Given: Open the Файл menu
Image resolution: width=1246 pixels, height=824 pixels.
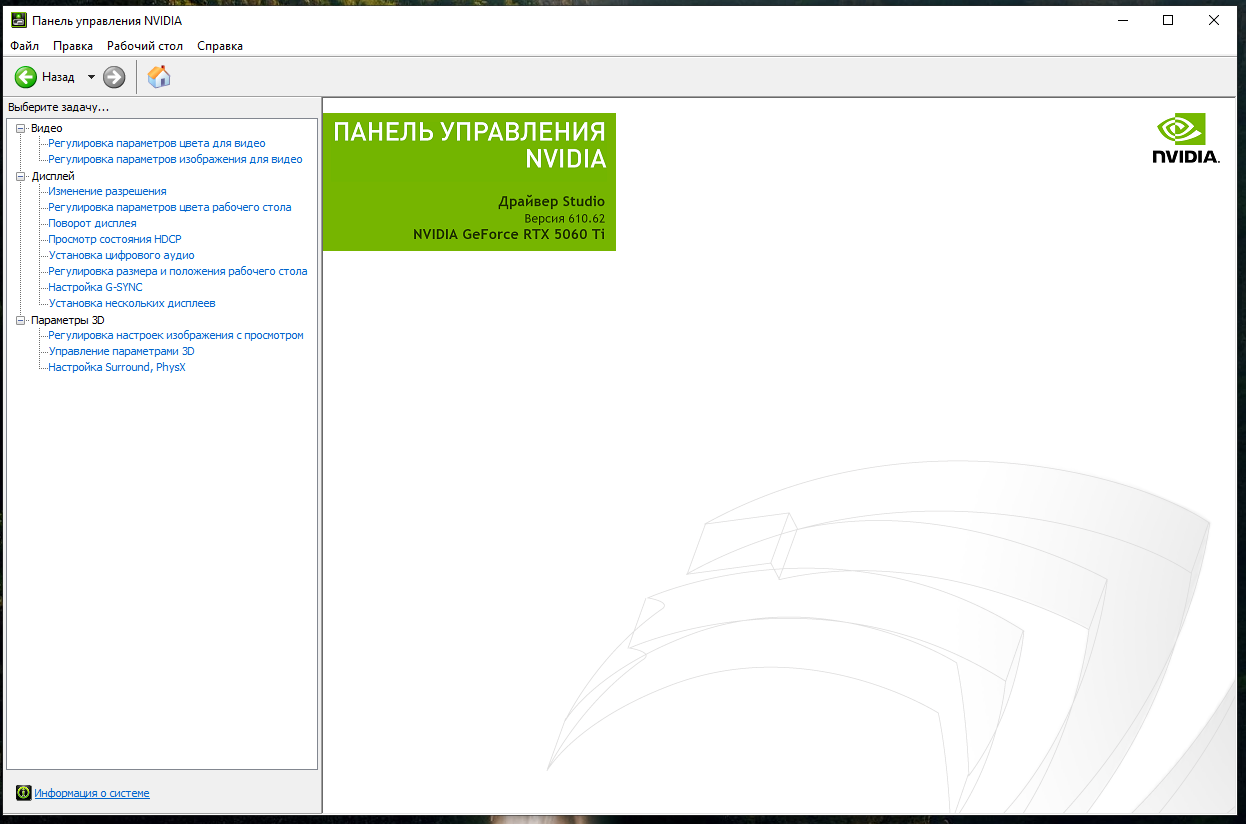Looking at the screenshot, I should tap(25, 46).
